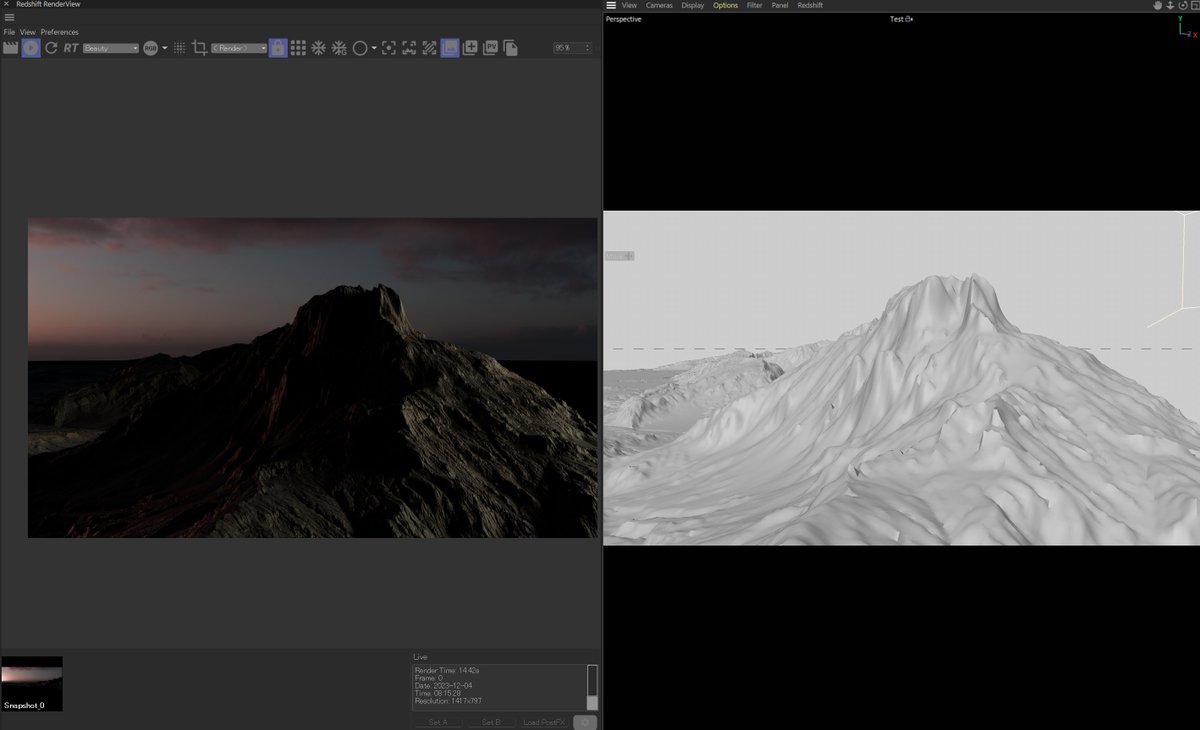Open the Preferences menu in RenderView
The width and height of the screenshot is (1200, 730).
click(60, 32)
